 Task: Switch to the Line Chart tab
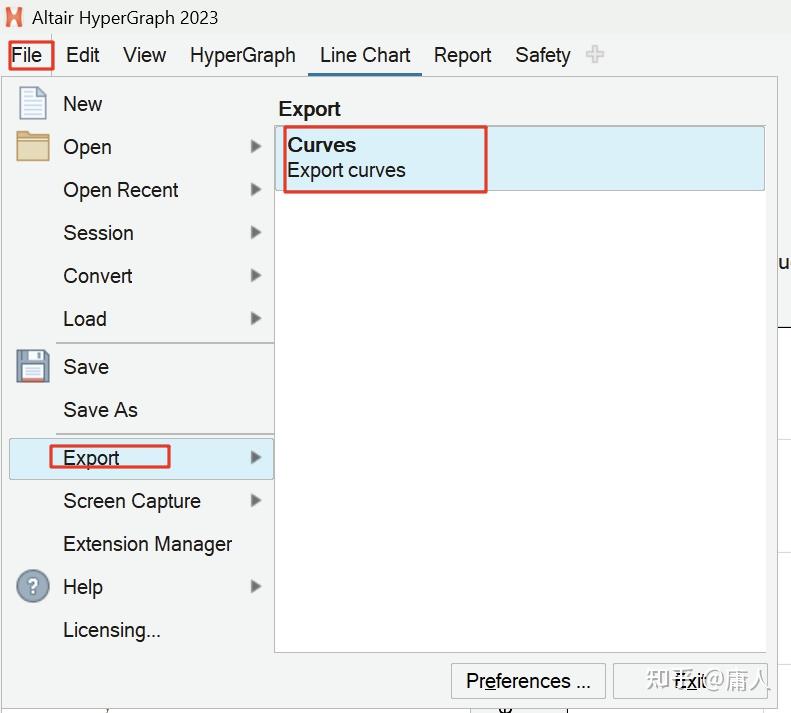click(365, 55)
